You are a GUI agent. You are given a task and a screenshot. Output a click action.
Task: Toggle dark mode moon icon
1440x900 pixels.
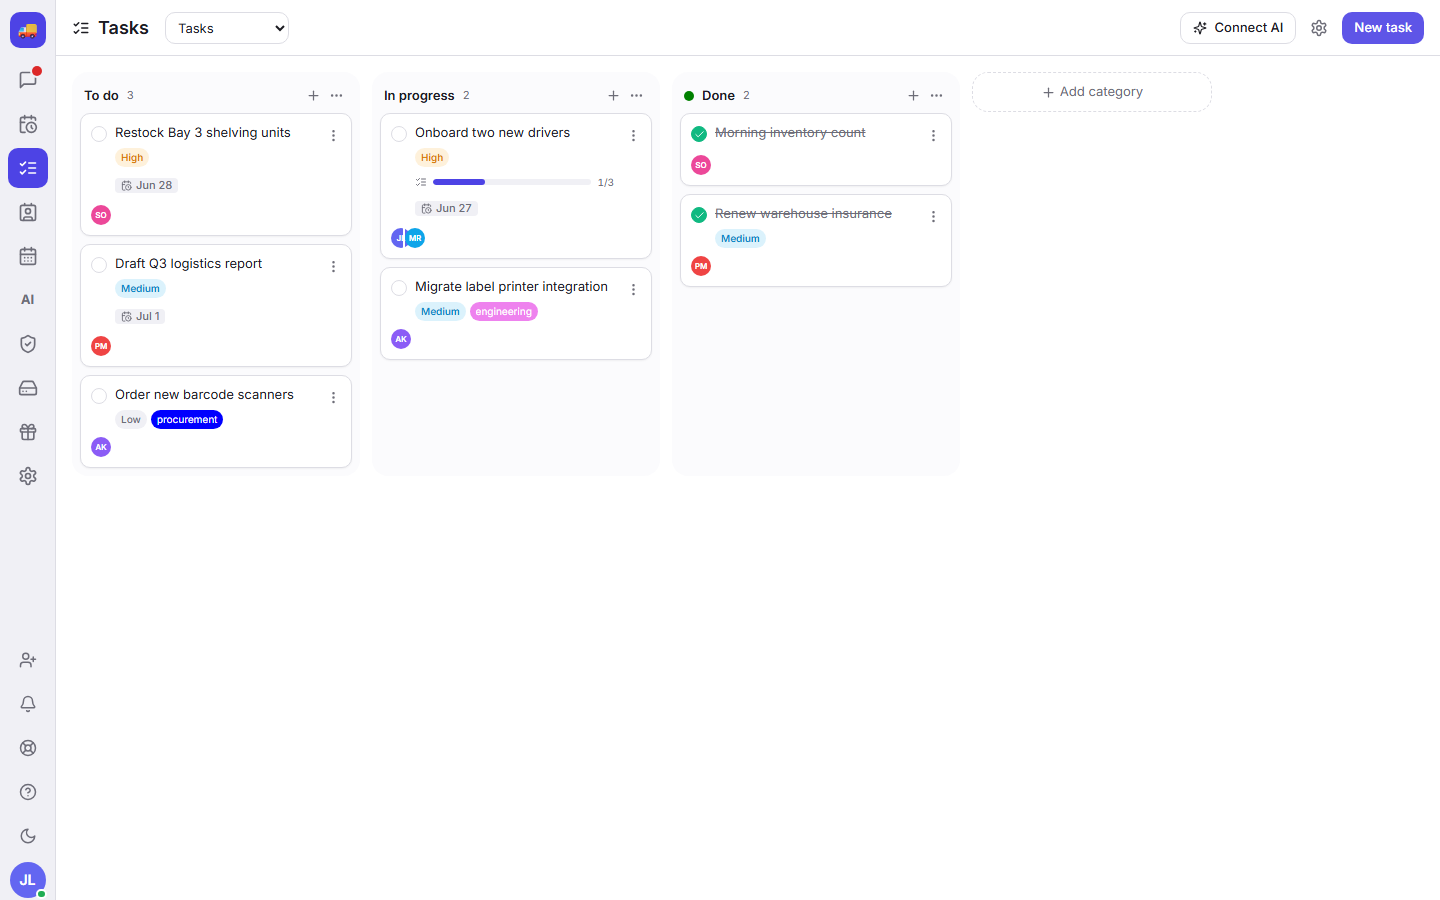click(28, 836)
